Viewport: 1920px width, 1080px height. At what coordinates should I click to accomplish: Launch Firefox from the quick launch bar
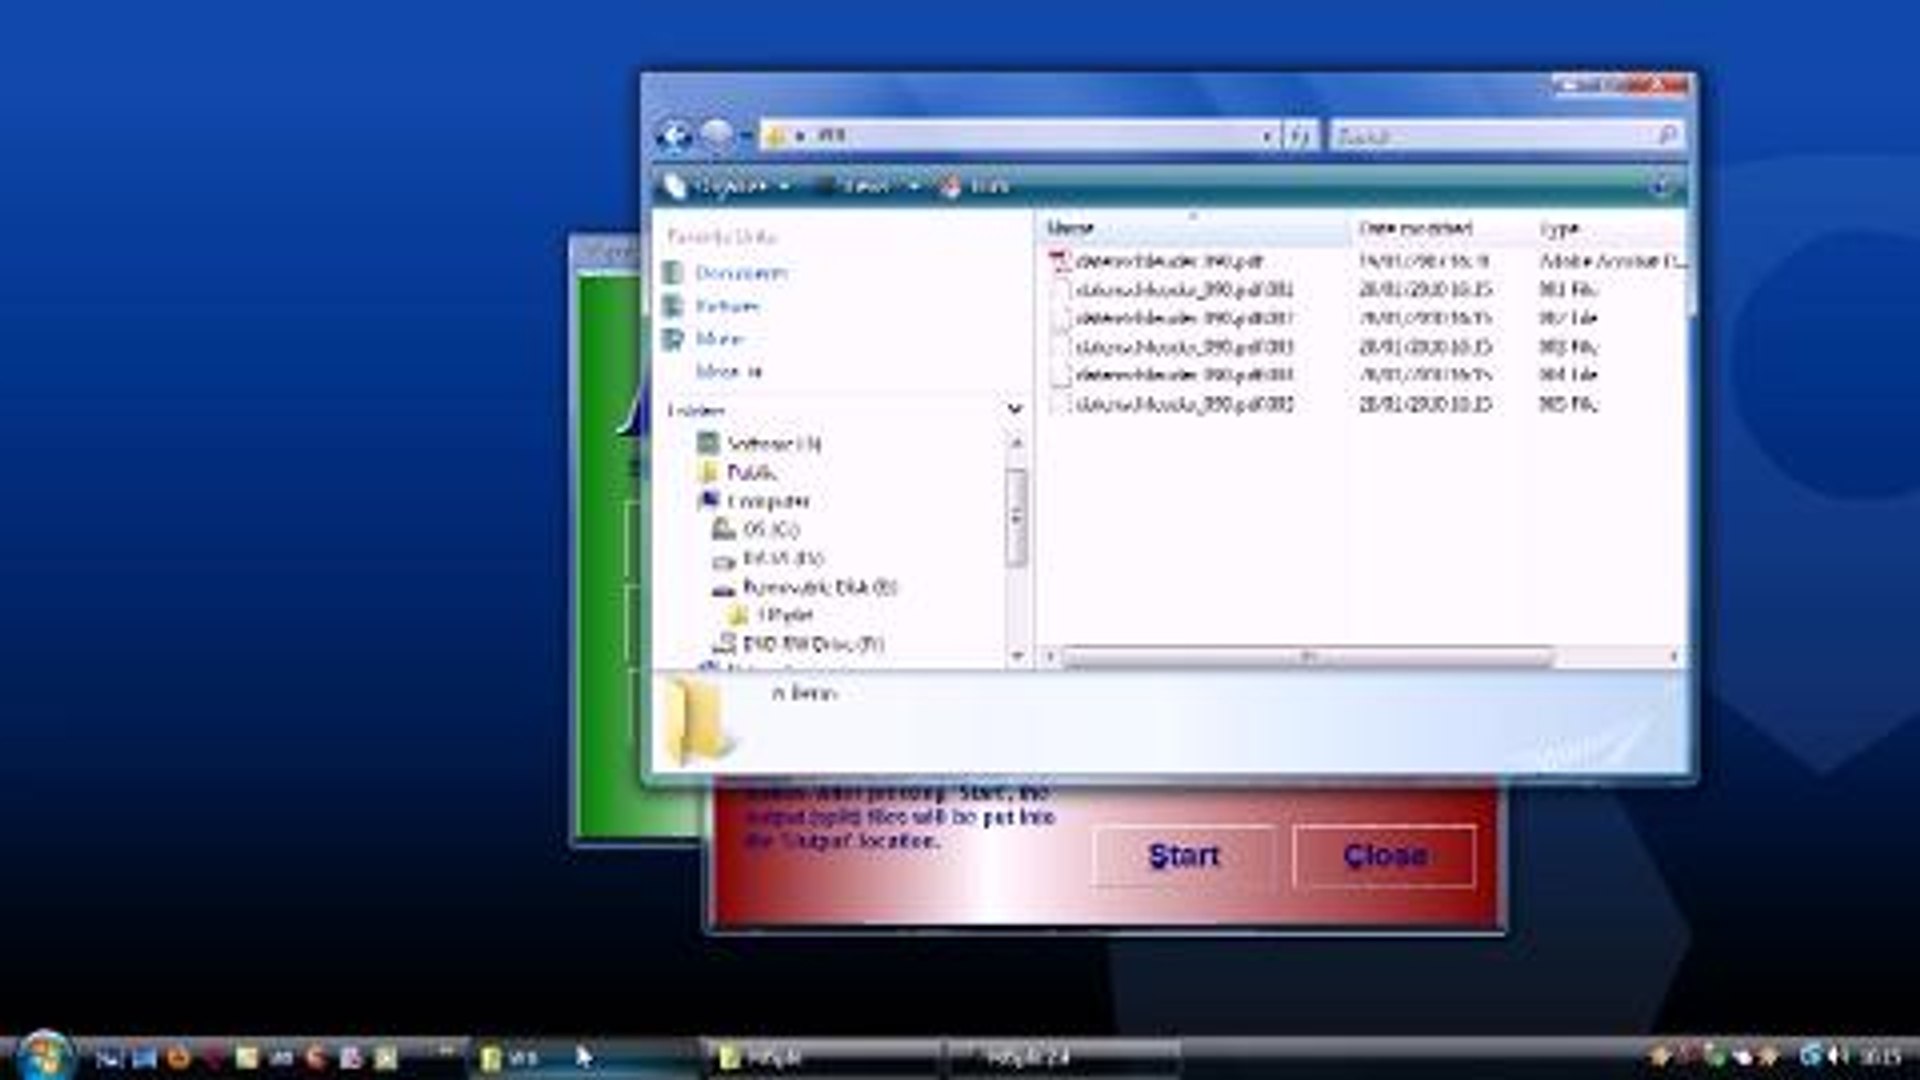pyautogui.click(x=180, y=1056)
